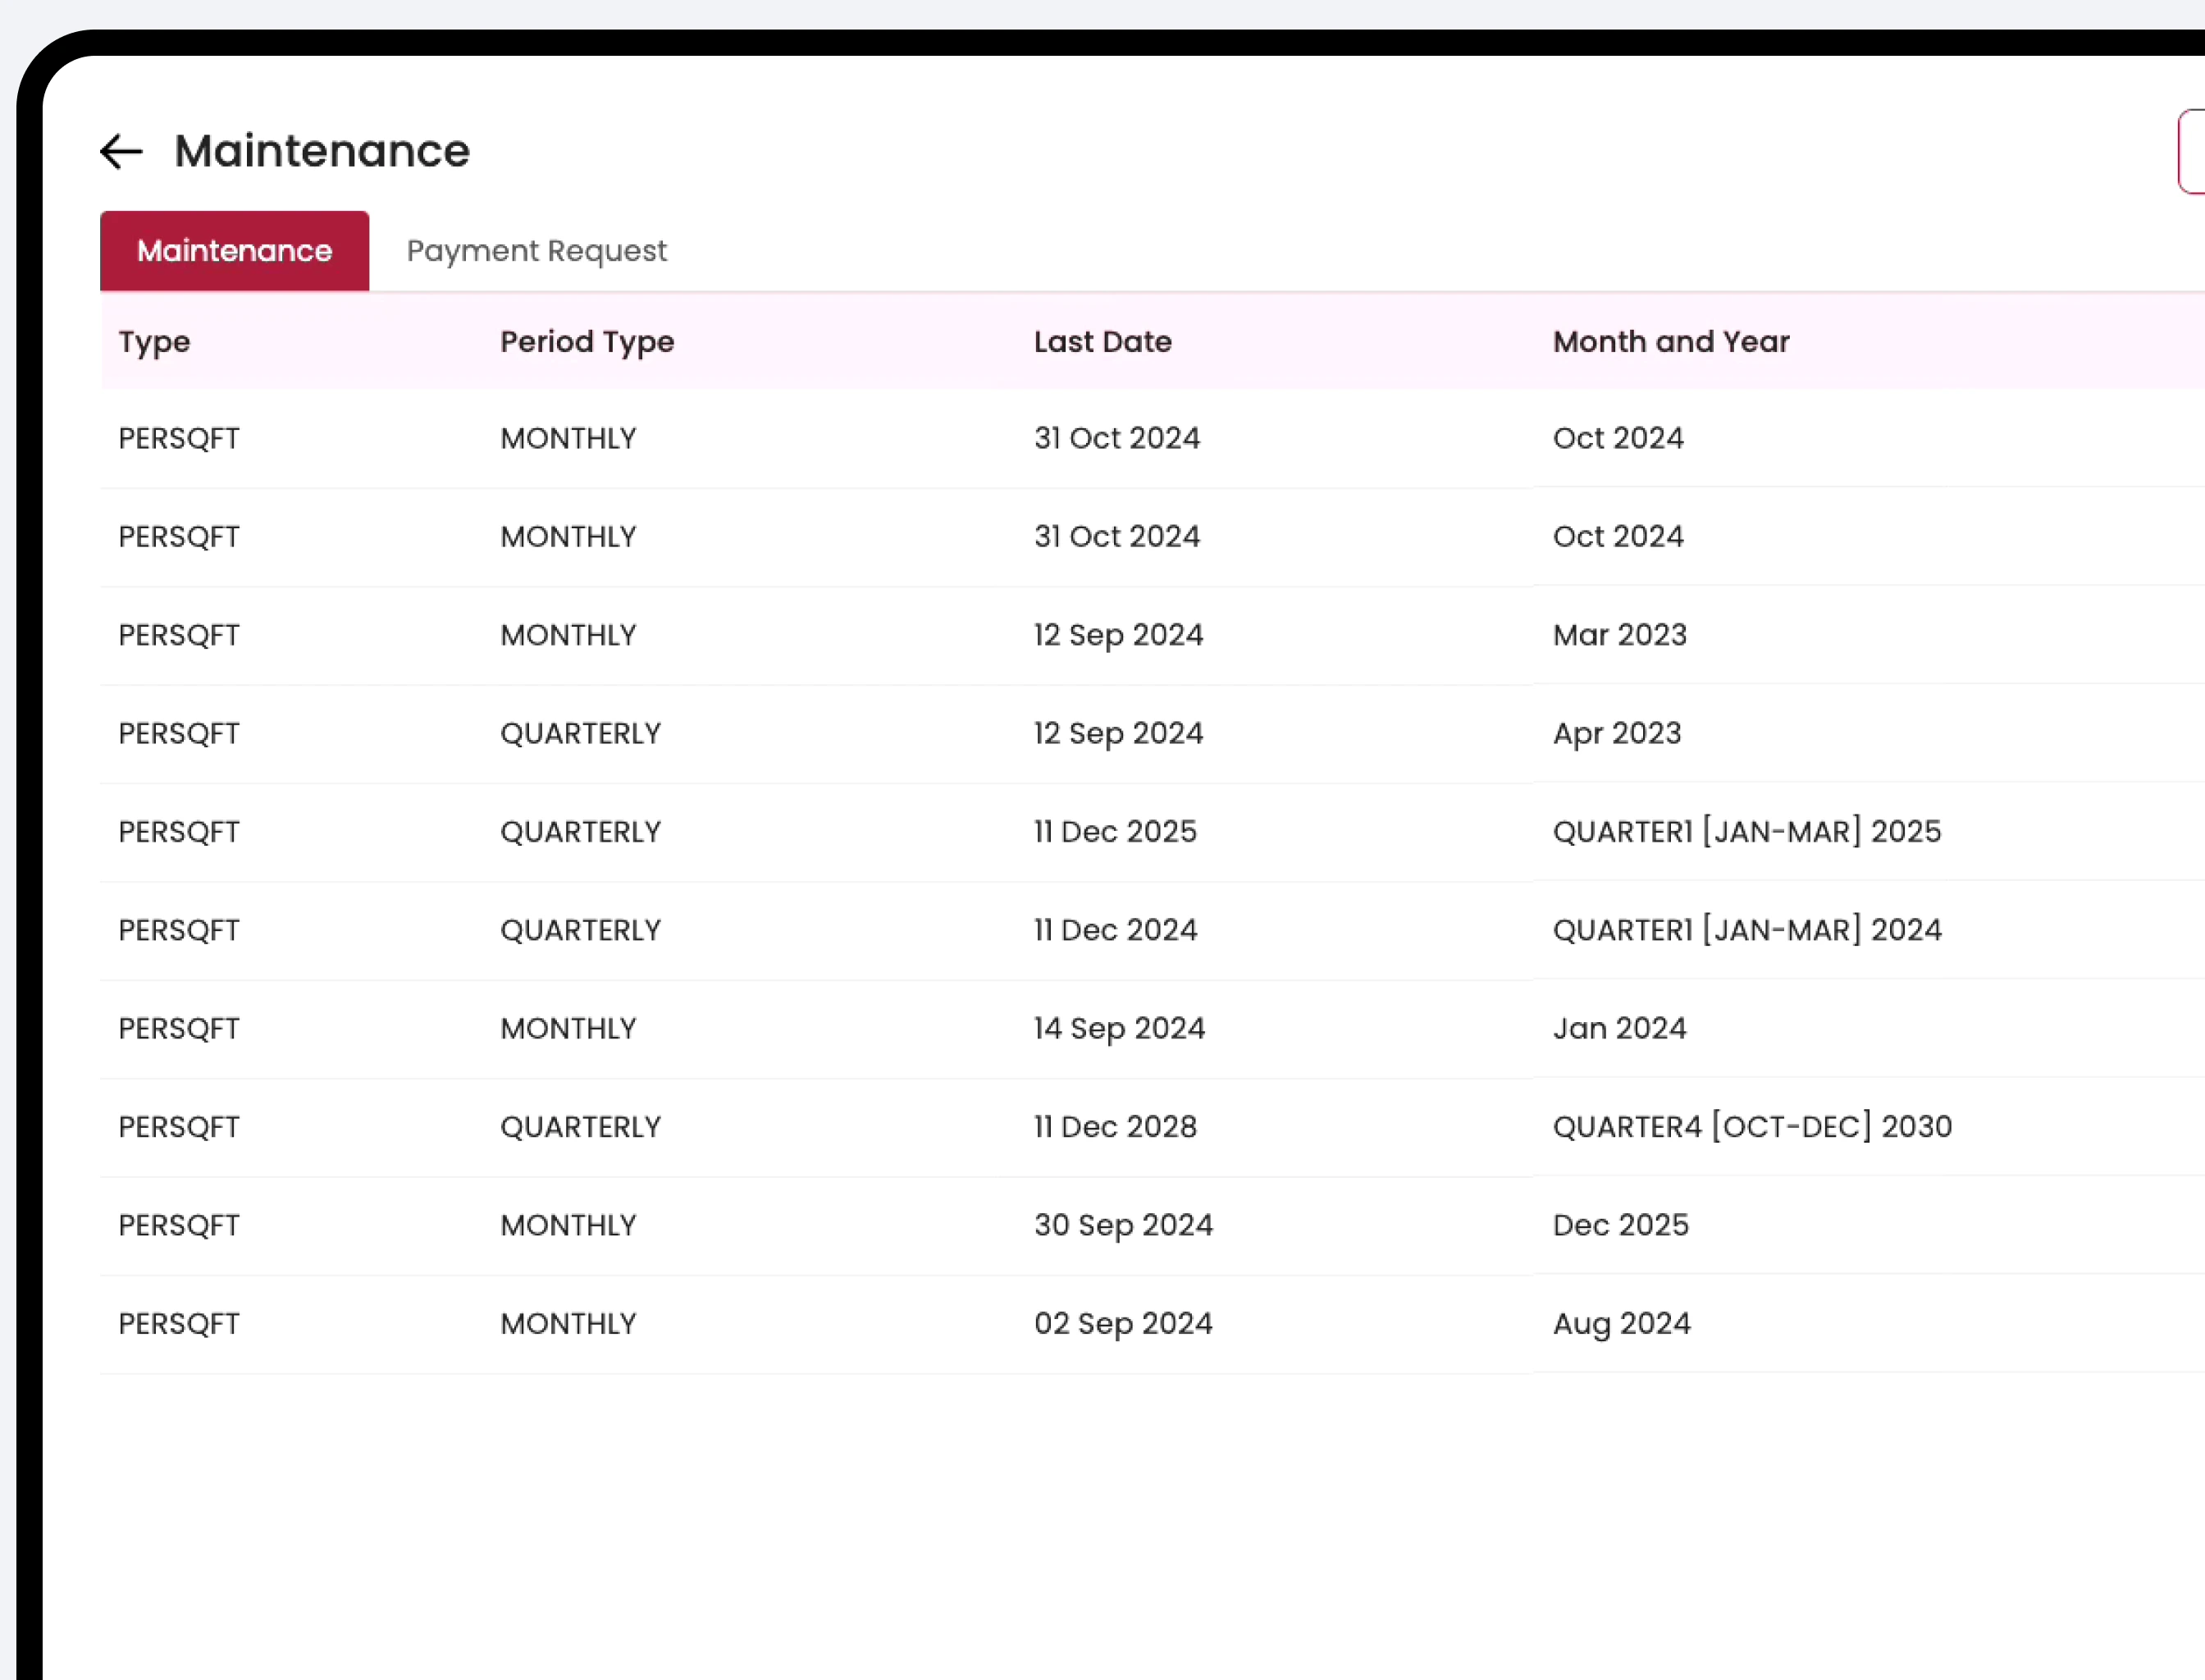Click the Type column header
This screenshot has height=1680, width=2205.
click(x=154, y=342)
